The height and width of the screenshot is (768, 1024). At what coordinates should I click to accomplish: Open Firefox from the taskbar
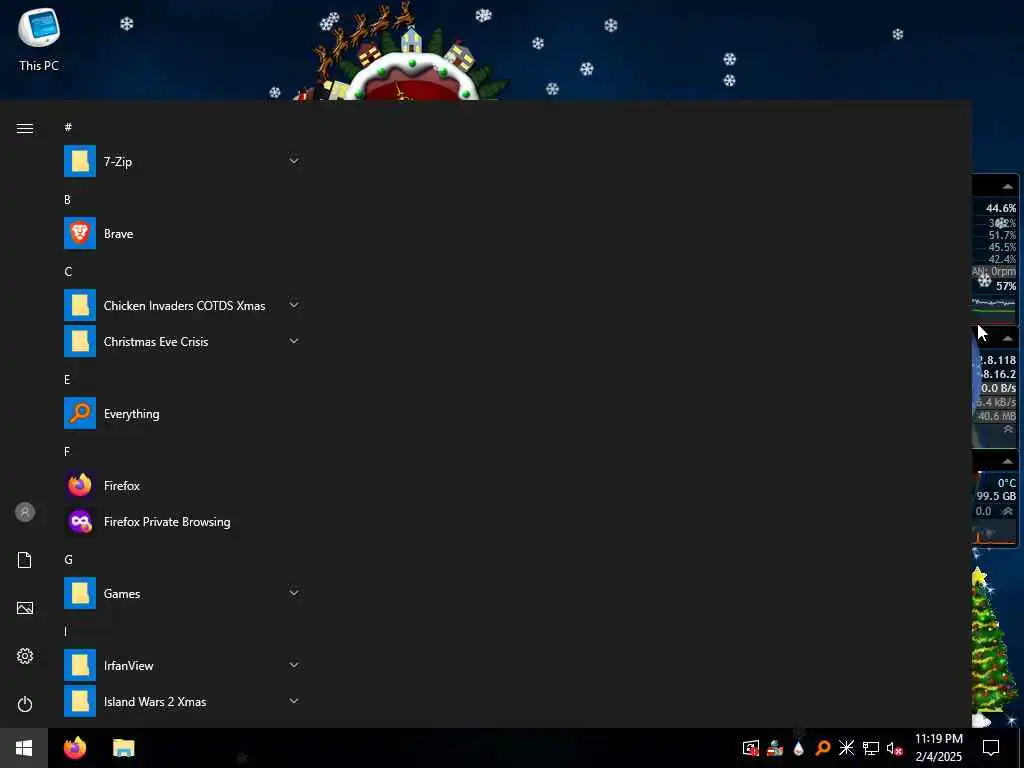(x=75, y=748)
